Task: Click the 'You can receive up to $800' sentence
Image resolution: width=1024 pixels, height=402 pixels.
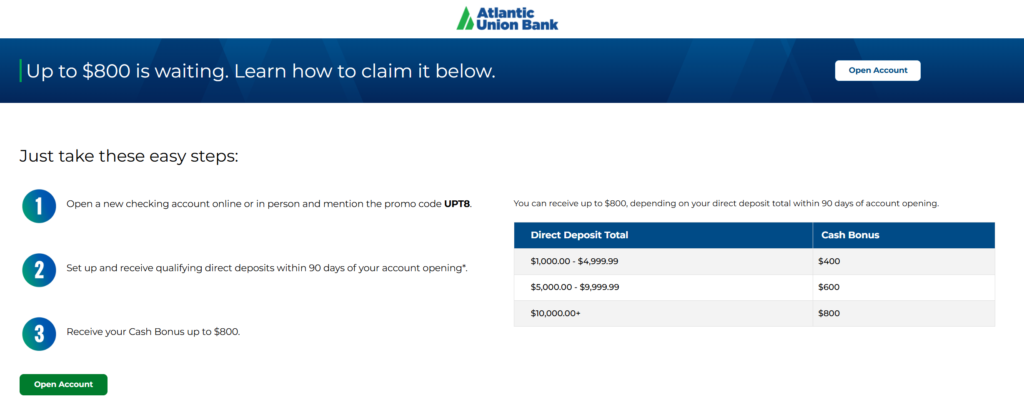Action: tap(726, 204)
